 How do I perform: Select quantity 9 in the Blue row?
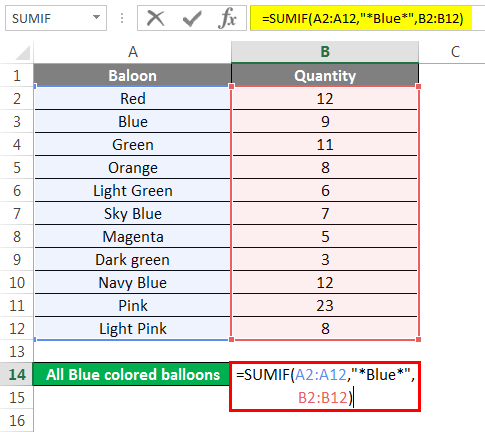pyautogui.click(x=325, y=122)
